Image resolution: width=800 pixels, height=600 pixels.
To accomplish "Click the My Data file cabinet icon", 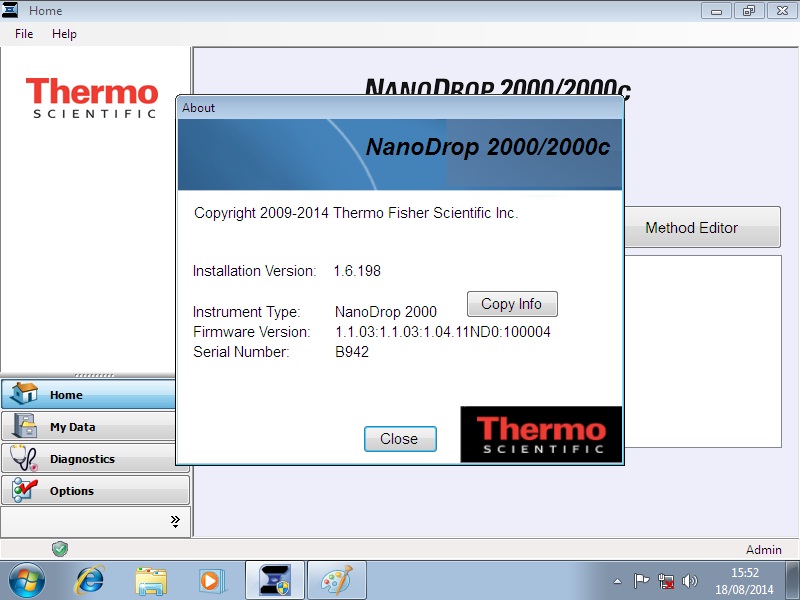I will click(24, 426).
